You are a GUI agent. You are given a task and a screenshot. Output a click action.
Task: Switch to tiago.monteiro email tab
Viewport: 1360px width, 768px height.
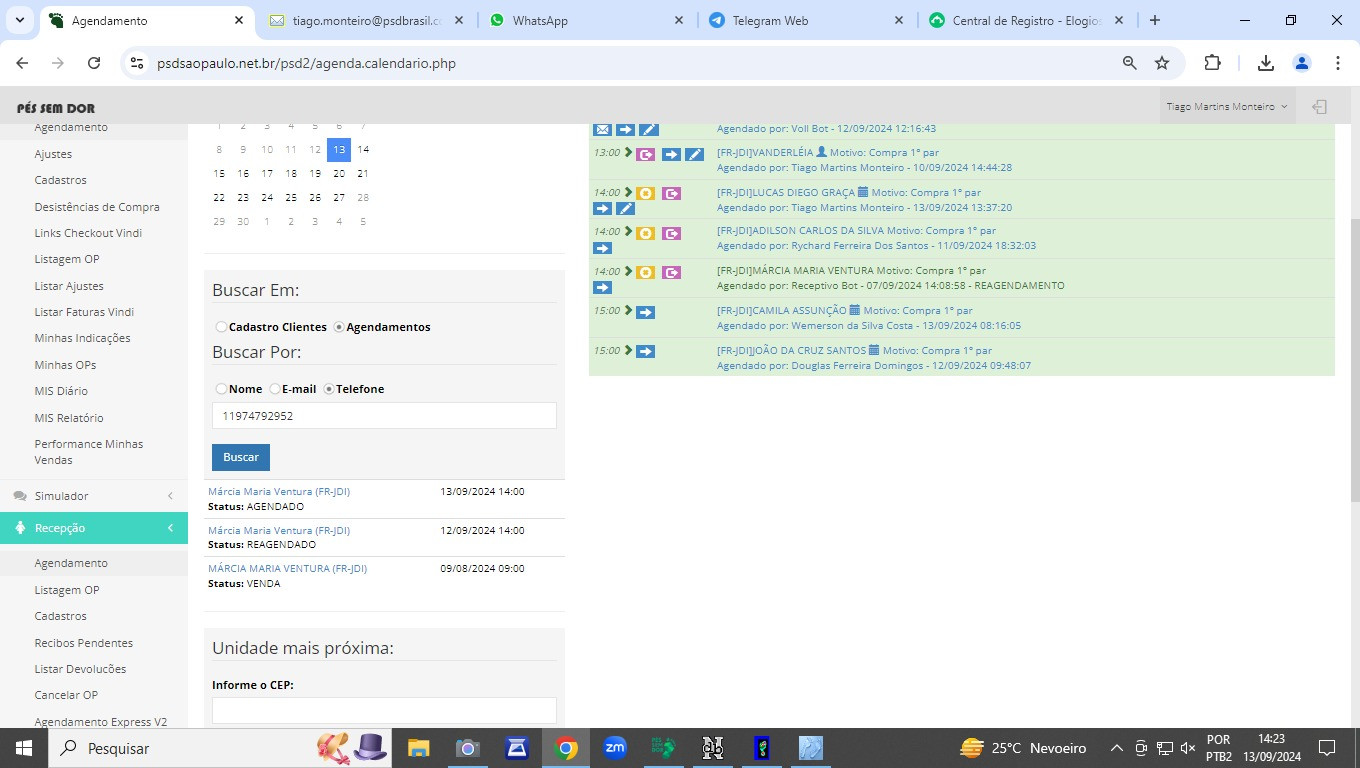[x=367, y=20]
